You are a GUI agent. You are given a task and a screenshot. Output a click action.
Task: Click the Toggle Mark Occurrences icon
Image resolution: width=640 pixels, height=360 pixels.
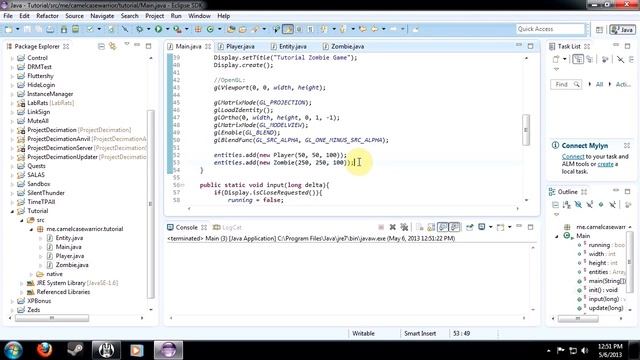tap(288, 29)
